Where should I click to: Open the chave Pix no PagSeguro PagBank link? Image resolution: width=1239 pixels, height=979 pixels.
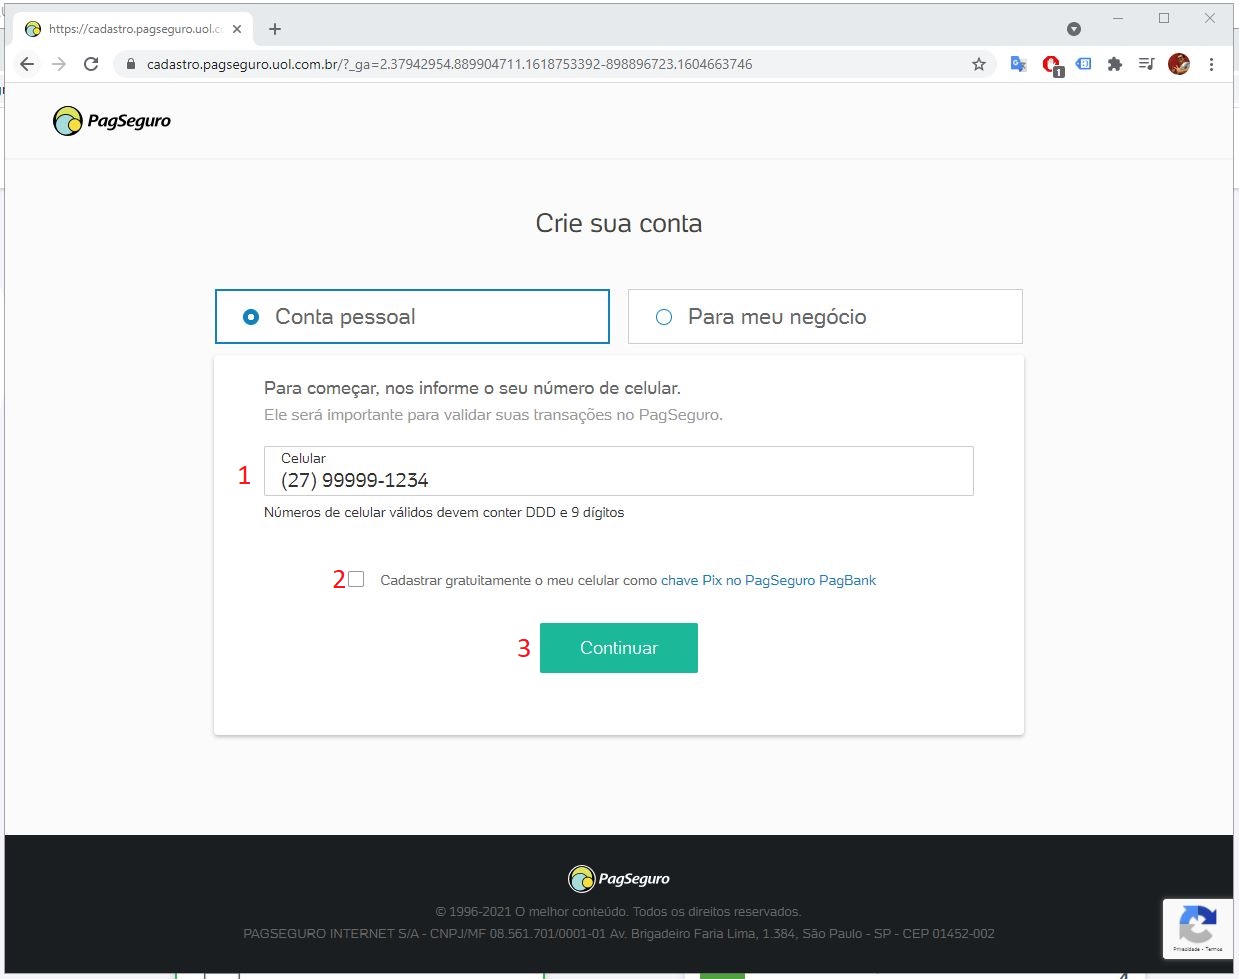tap(768, 580)
